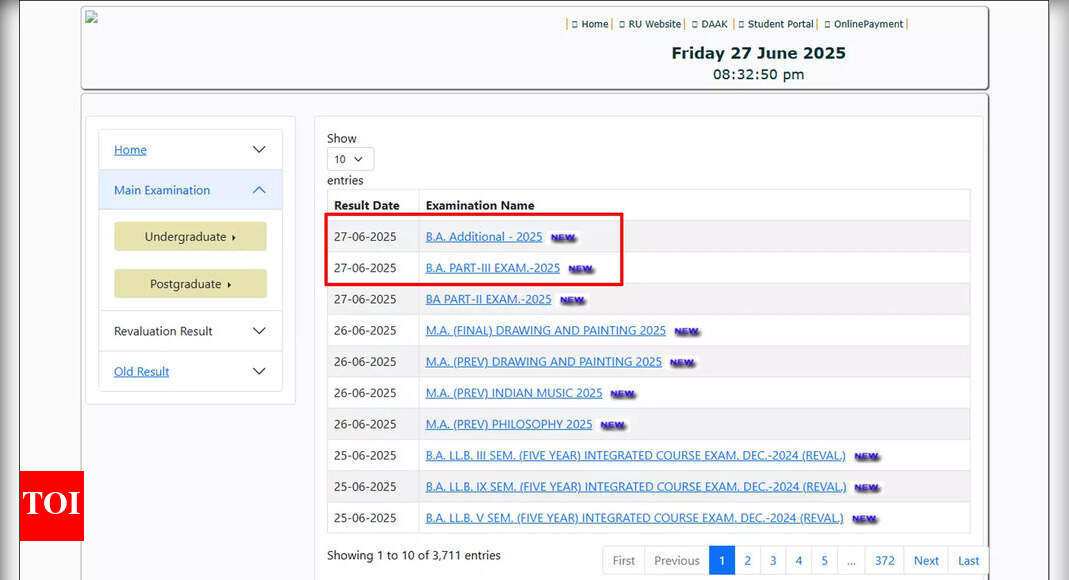Collapse the Main Examination section
1069x580 pixels.
[x=259, y=190]
